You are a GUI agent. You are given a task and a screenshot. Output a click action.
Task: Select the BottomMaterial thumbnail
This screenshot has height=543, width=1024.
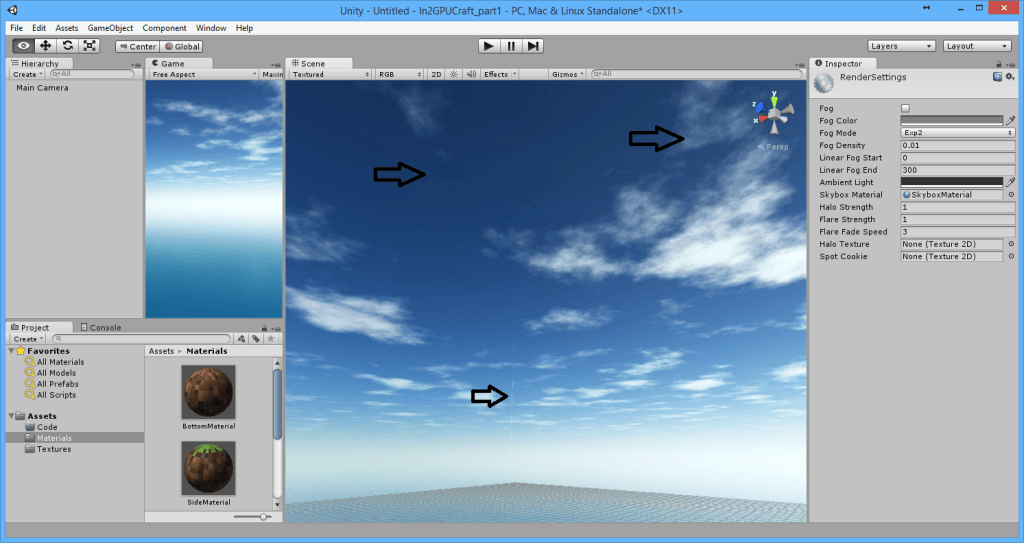point(208,392)
